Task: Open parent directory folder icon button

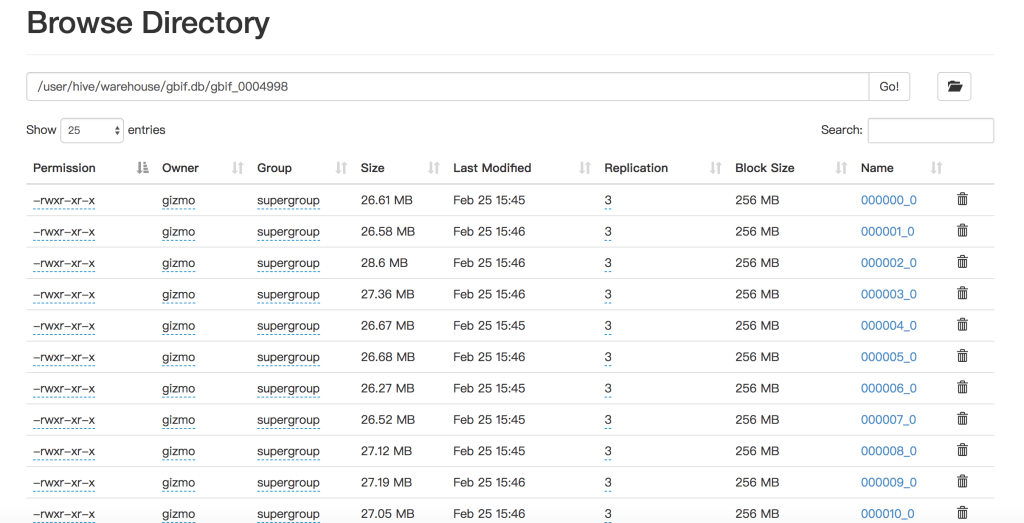Action: (x=954, y=87)
